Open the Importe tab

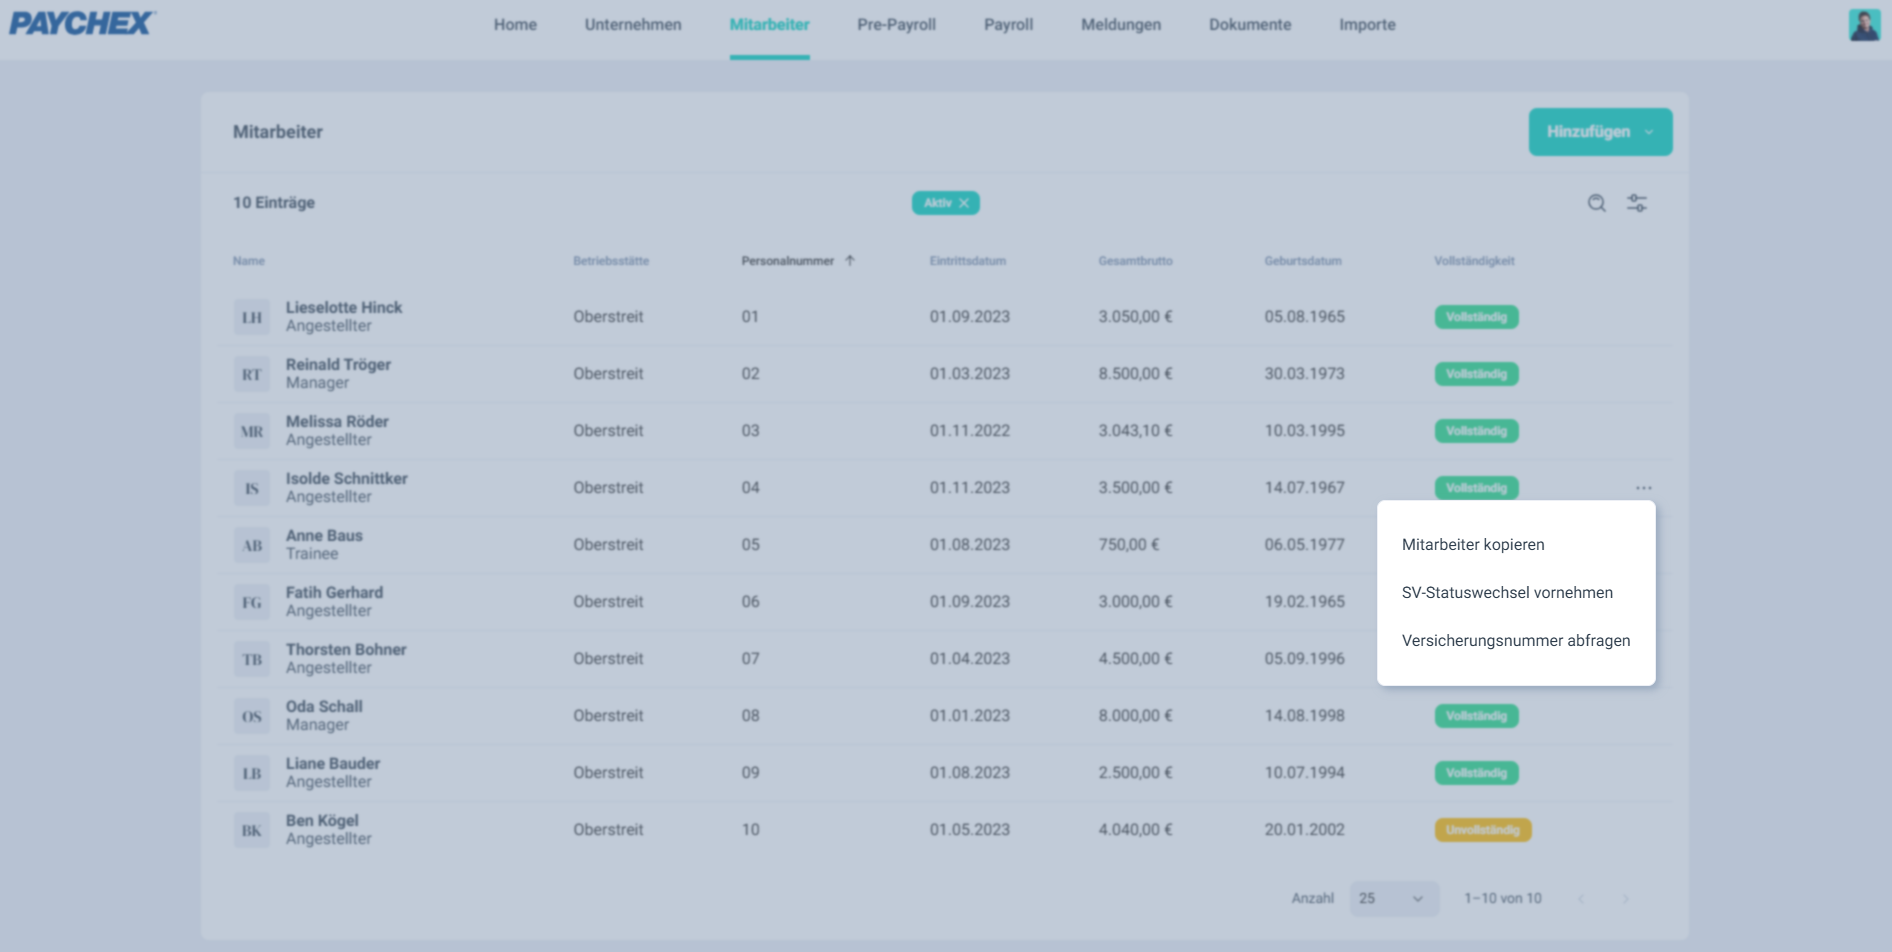1367,24
